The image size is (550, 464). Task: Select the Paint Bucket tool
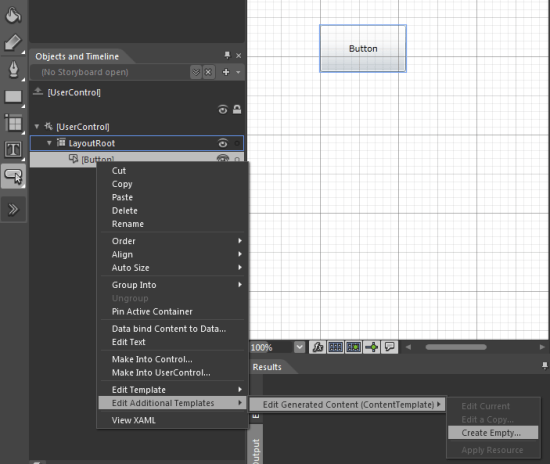pos(13,15)
